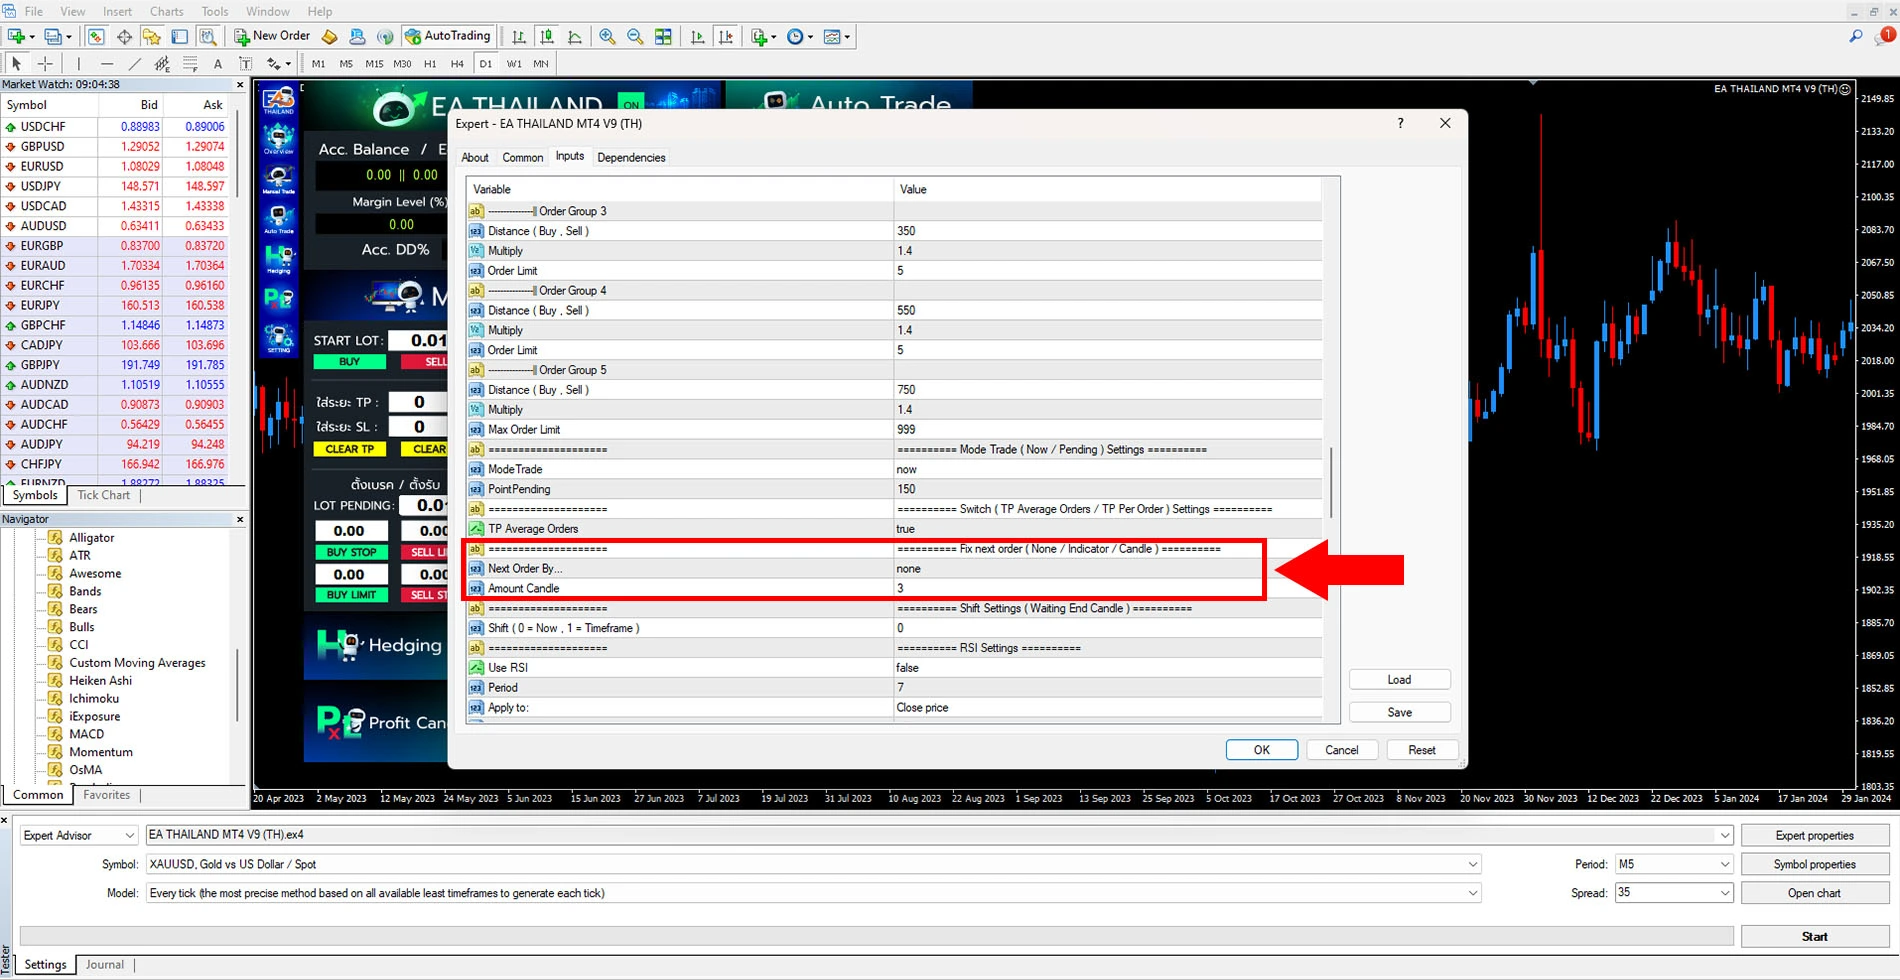Screen dimensions: 1900x980
Task: Toggle the AutoTrading button
Action: tap(447, 36)
